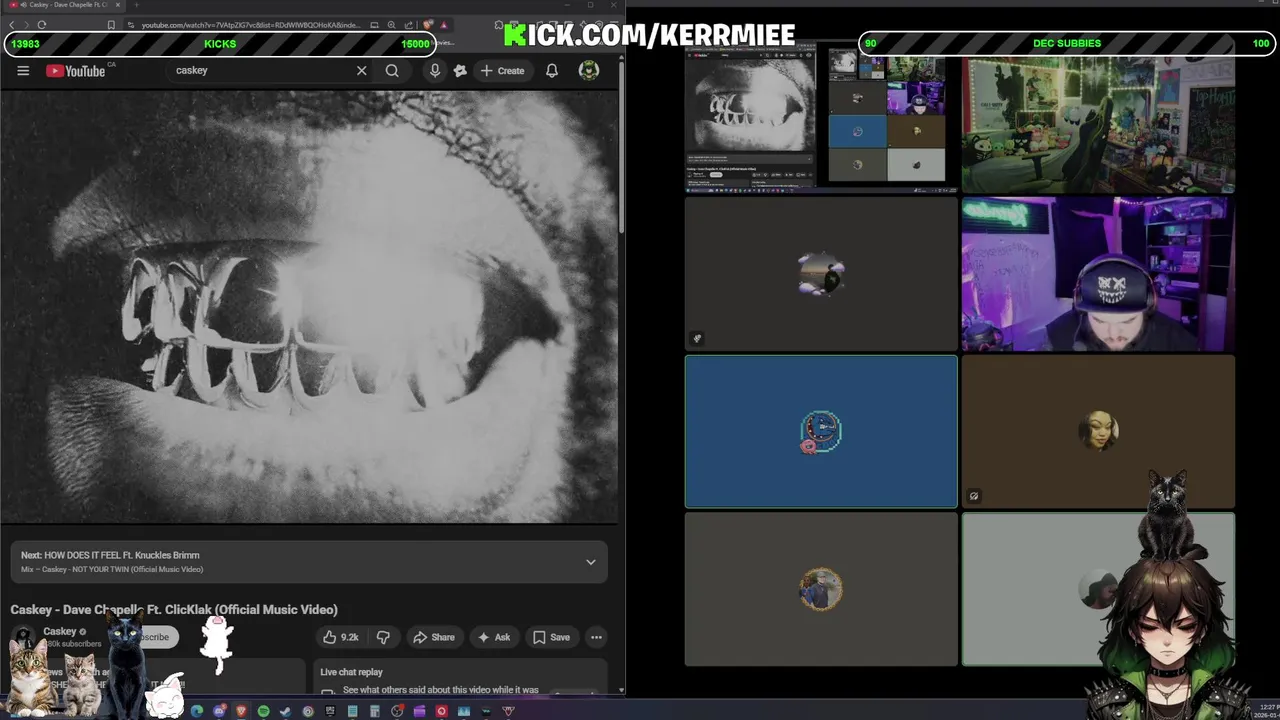This screenshot has width=1280, height=720.
Task: Open the YouTube hamburger guide menu
Action: (23, 70)
